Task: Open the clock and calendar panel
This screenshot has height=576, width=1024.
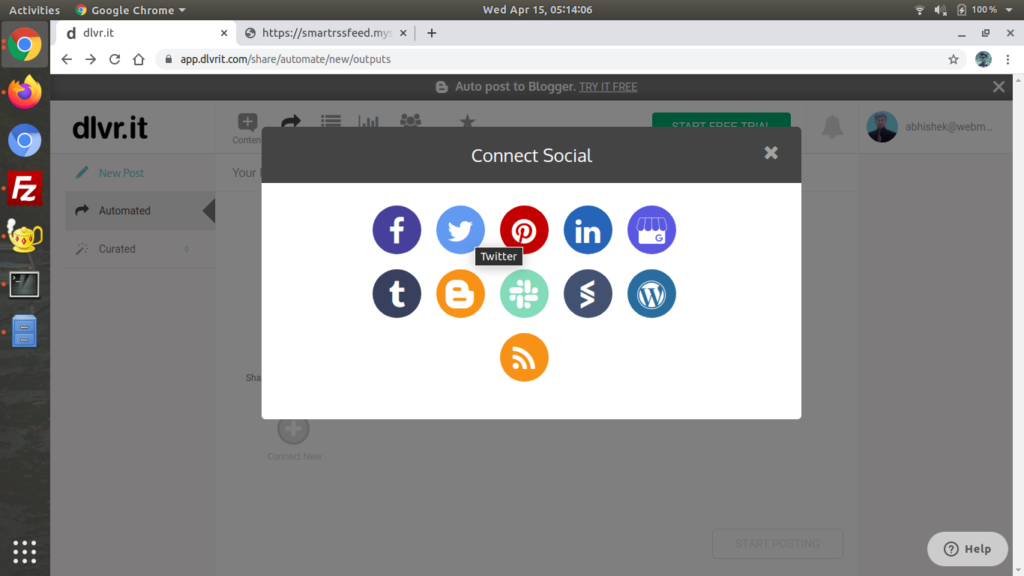Action: coord(537,10)
